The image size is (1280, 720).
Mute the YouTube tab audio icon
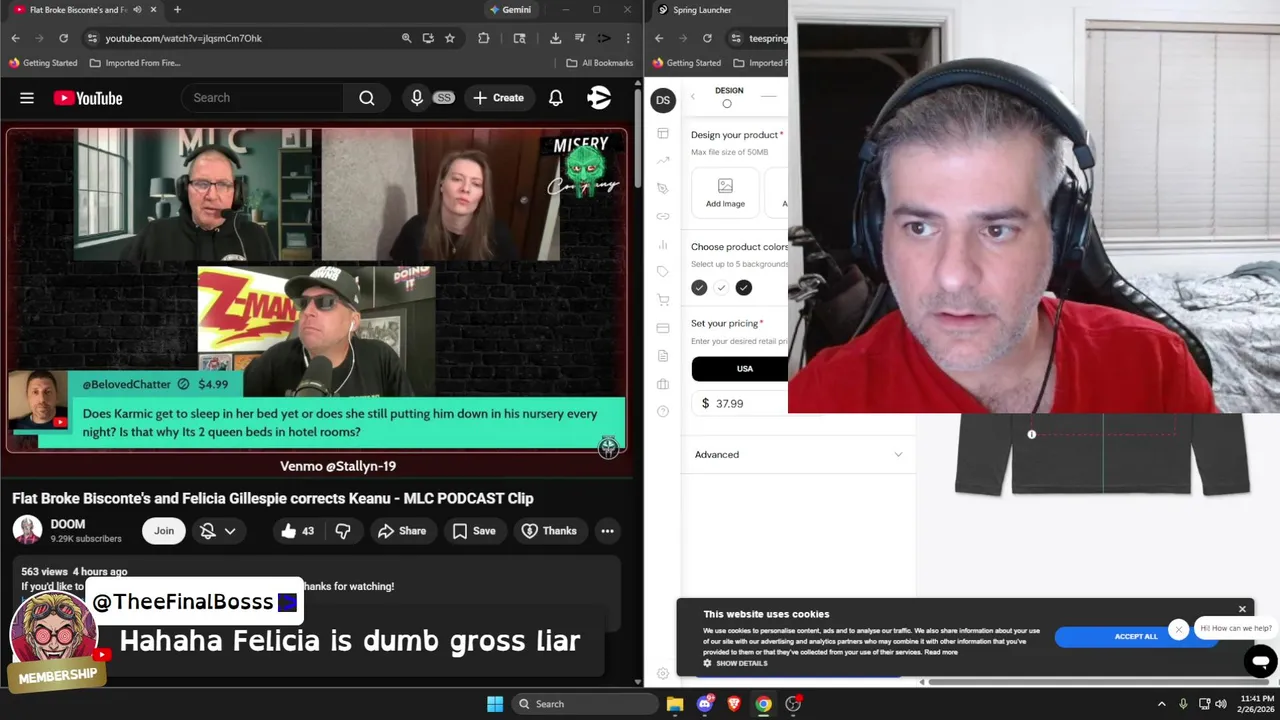[x=137, y=10]
